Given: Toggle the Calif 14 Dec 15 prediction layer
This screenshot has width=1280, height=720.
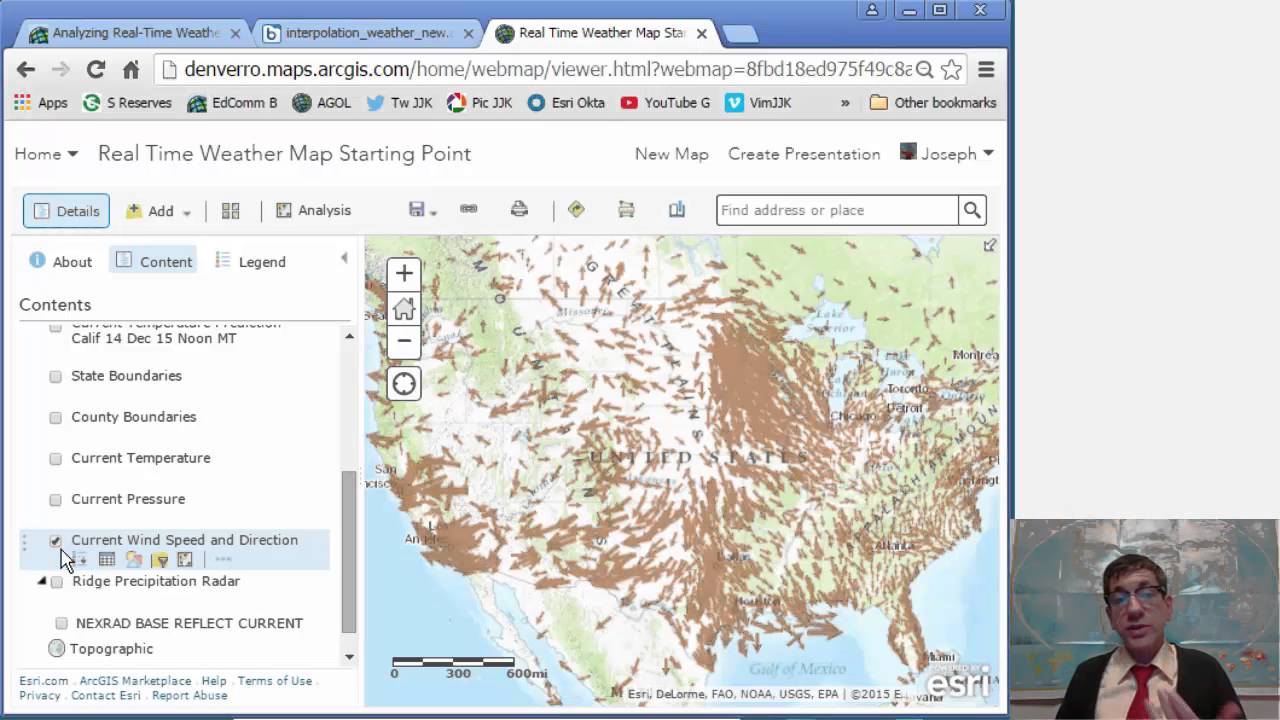Looking at the screenshot, I should point(56,327).
